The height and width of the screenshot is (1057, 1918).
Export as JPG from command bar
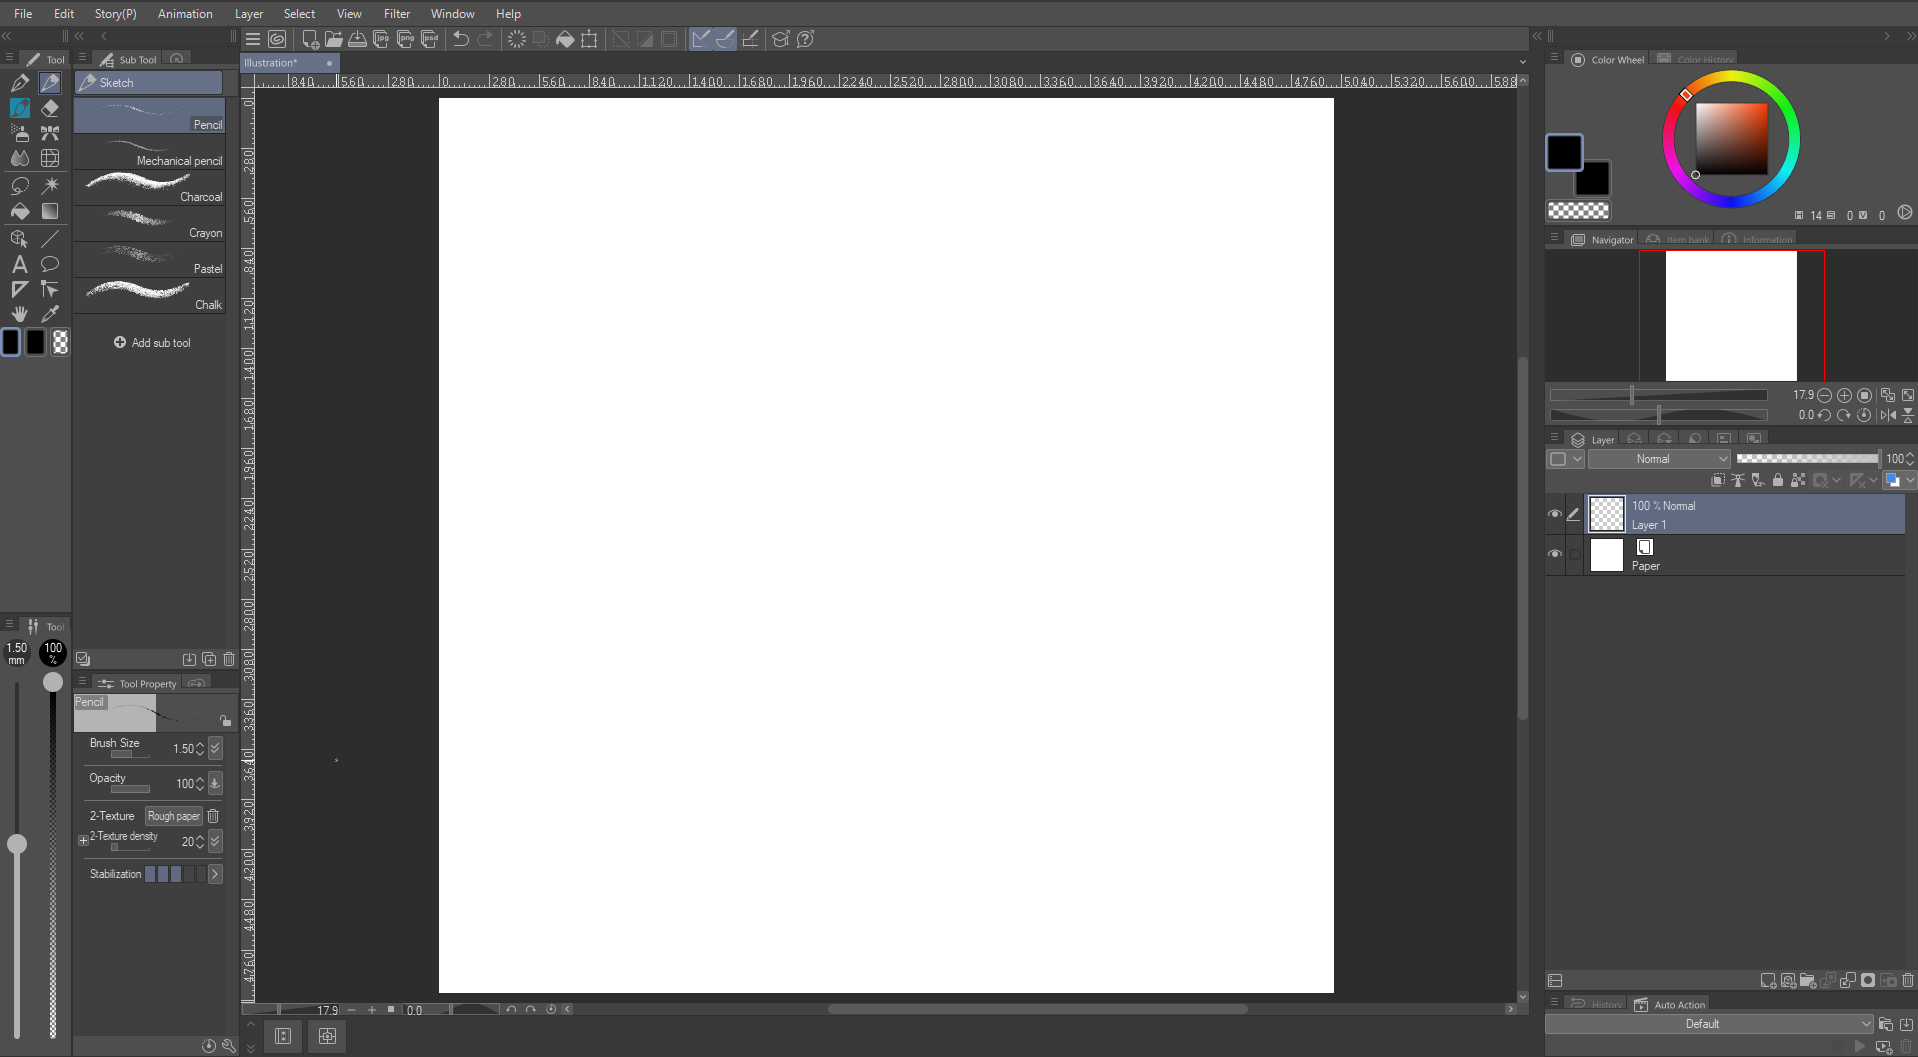[x=381, y=39]
